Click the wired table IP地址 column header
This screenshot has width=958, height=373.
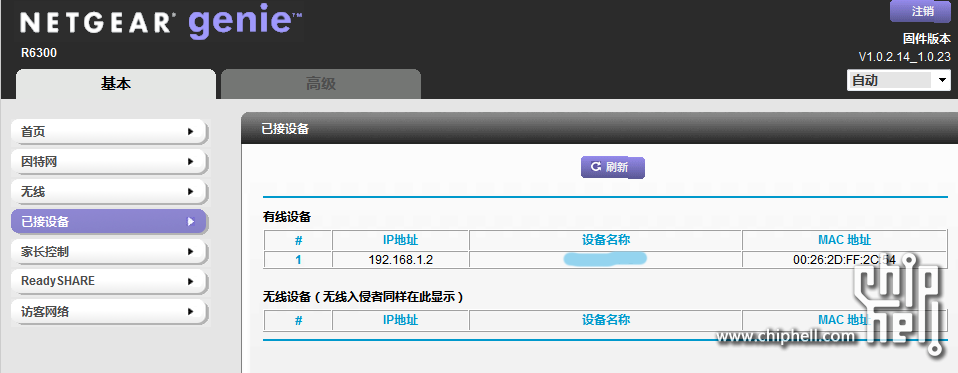pyautogui.click(x=401, y=240)
